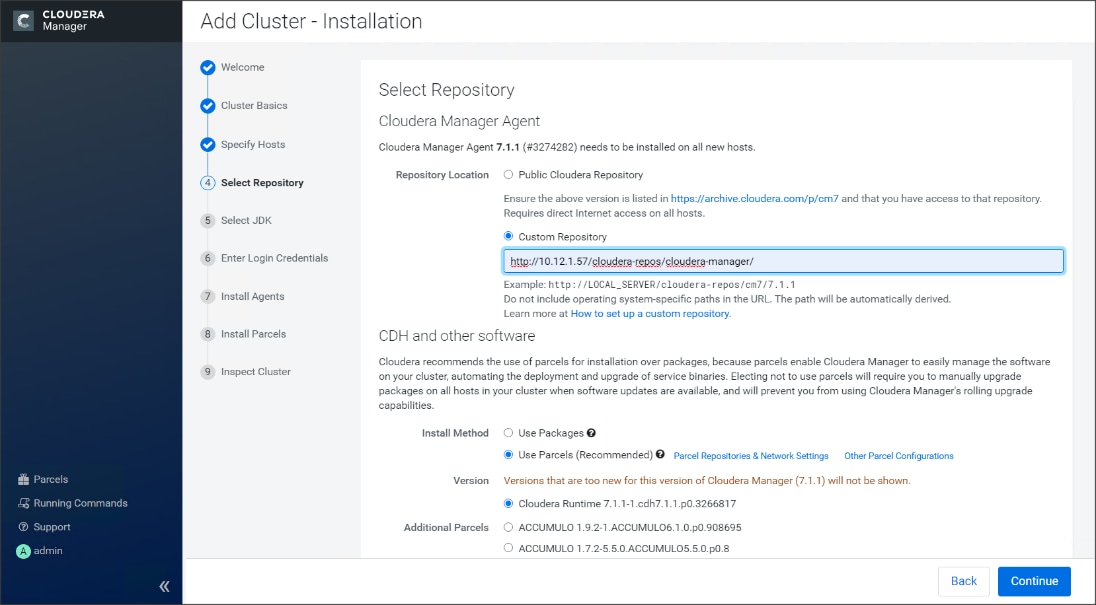Click the help icon next to Use Packages
Image resolution: width=1096 pixels, height=605 pixels.
(x=591, y=433)
